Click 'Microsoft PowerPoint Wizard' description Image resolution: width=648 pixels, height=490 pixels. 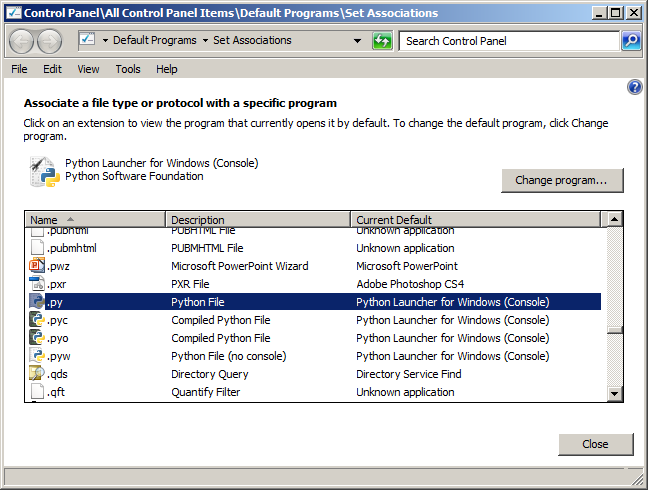[x=240, y=266]
